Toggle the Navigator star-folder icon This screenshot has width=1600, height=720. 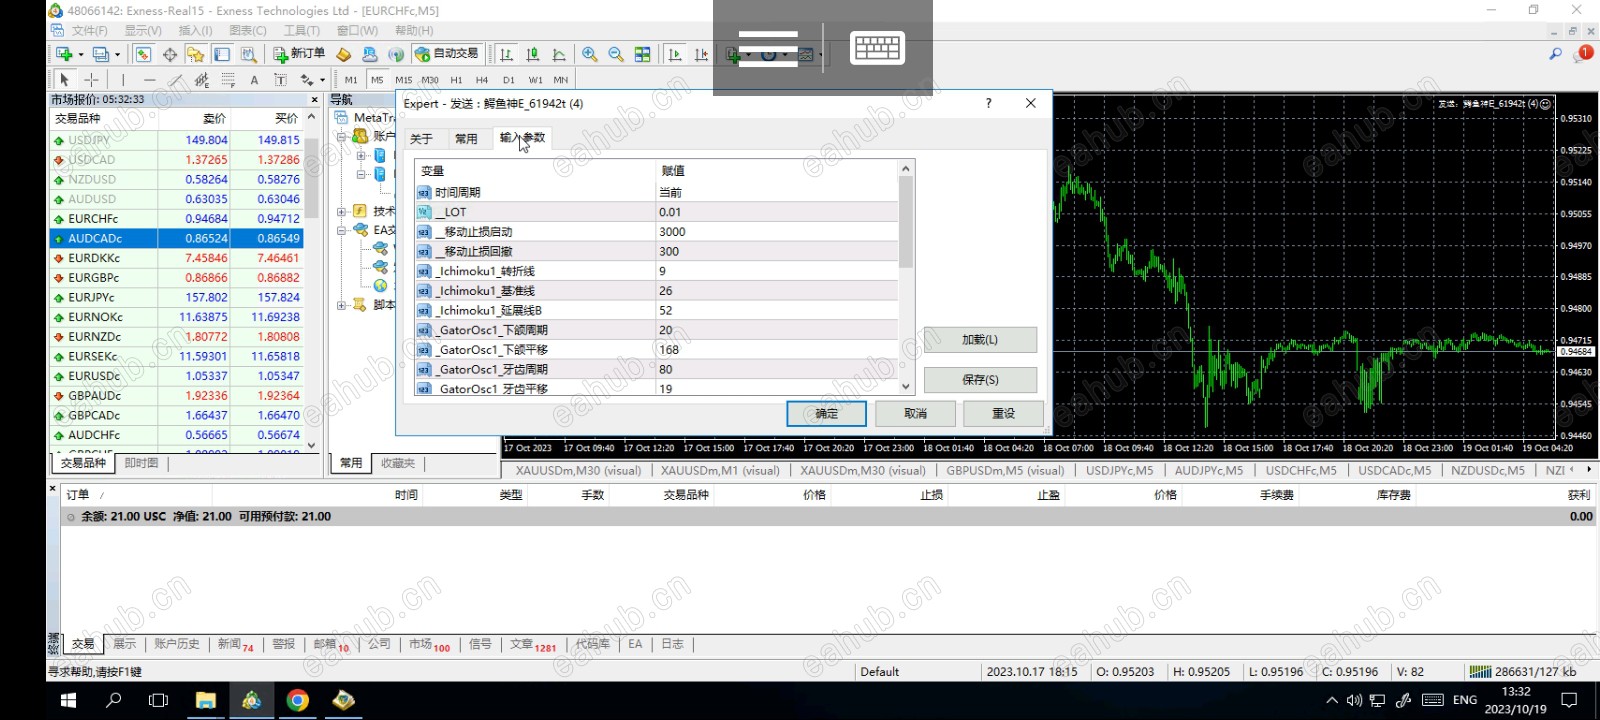tap(195, 54)
